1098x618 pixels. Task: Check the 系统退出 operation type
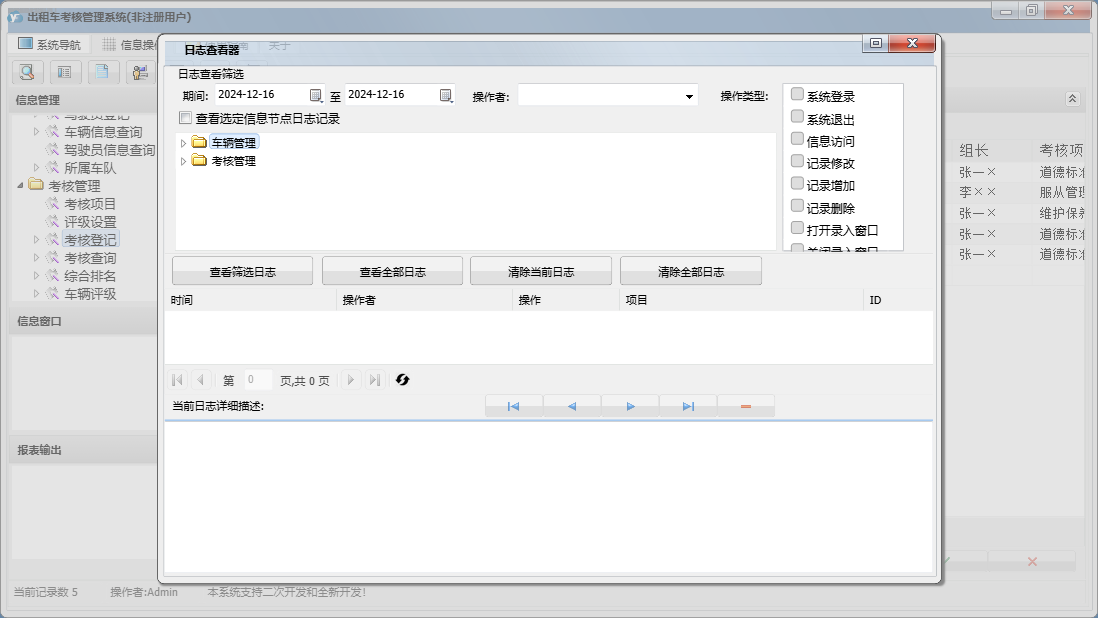(x=797, y=116)
